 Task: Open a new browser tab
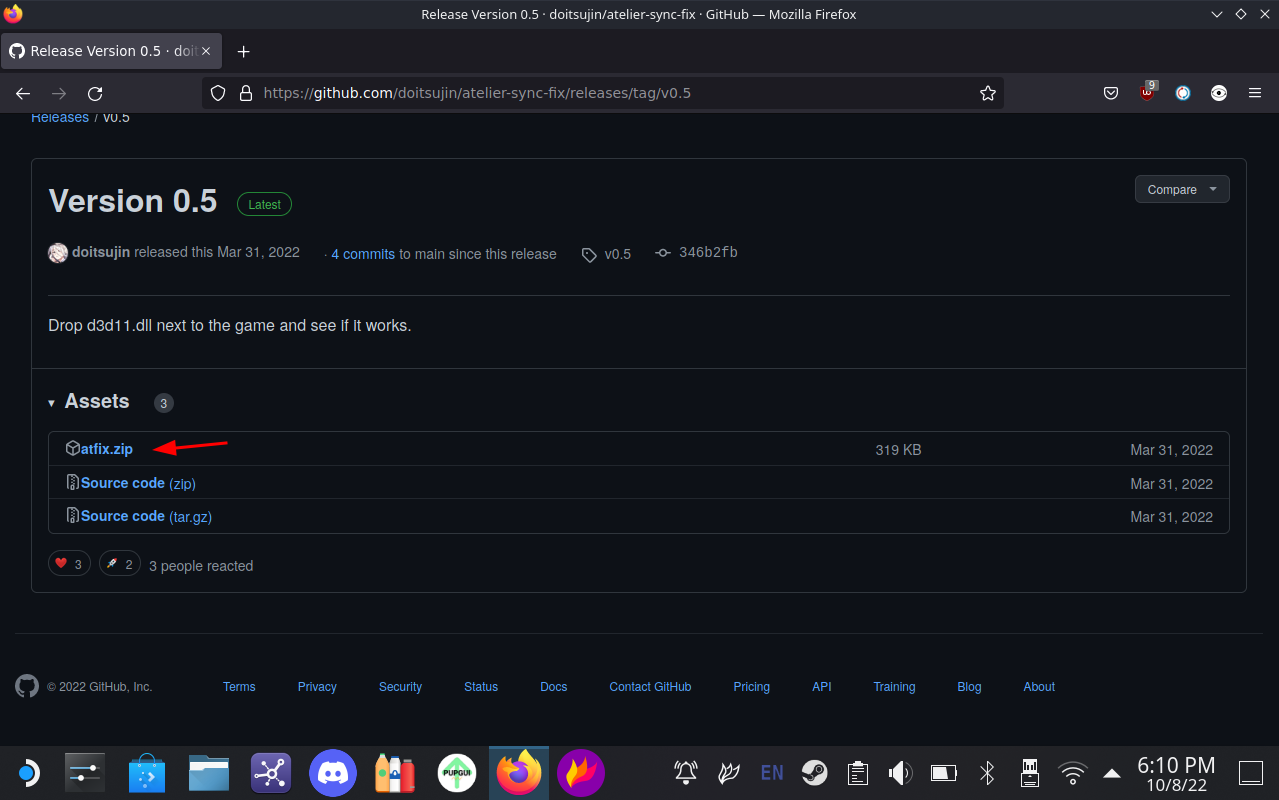tap(243, 51)
